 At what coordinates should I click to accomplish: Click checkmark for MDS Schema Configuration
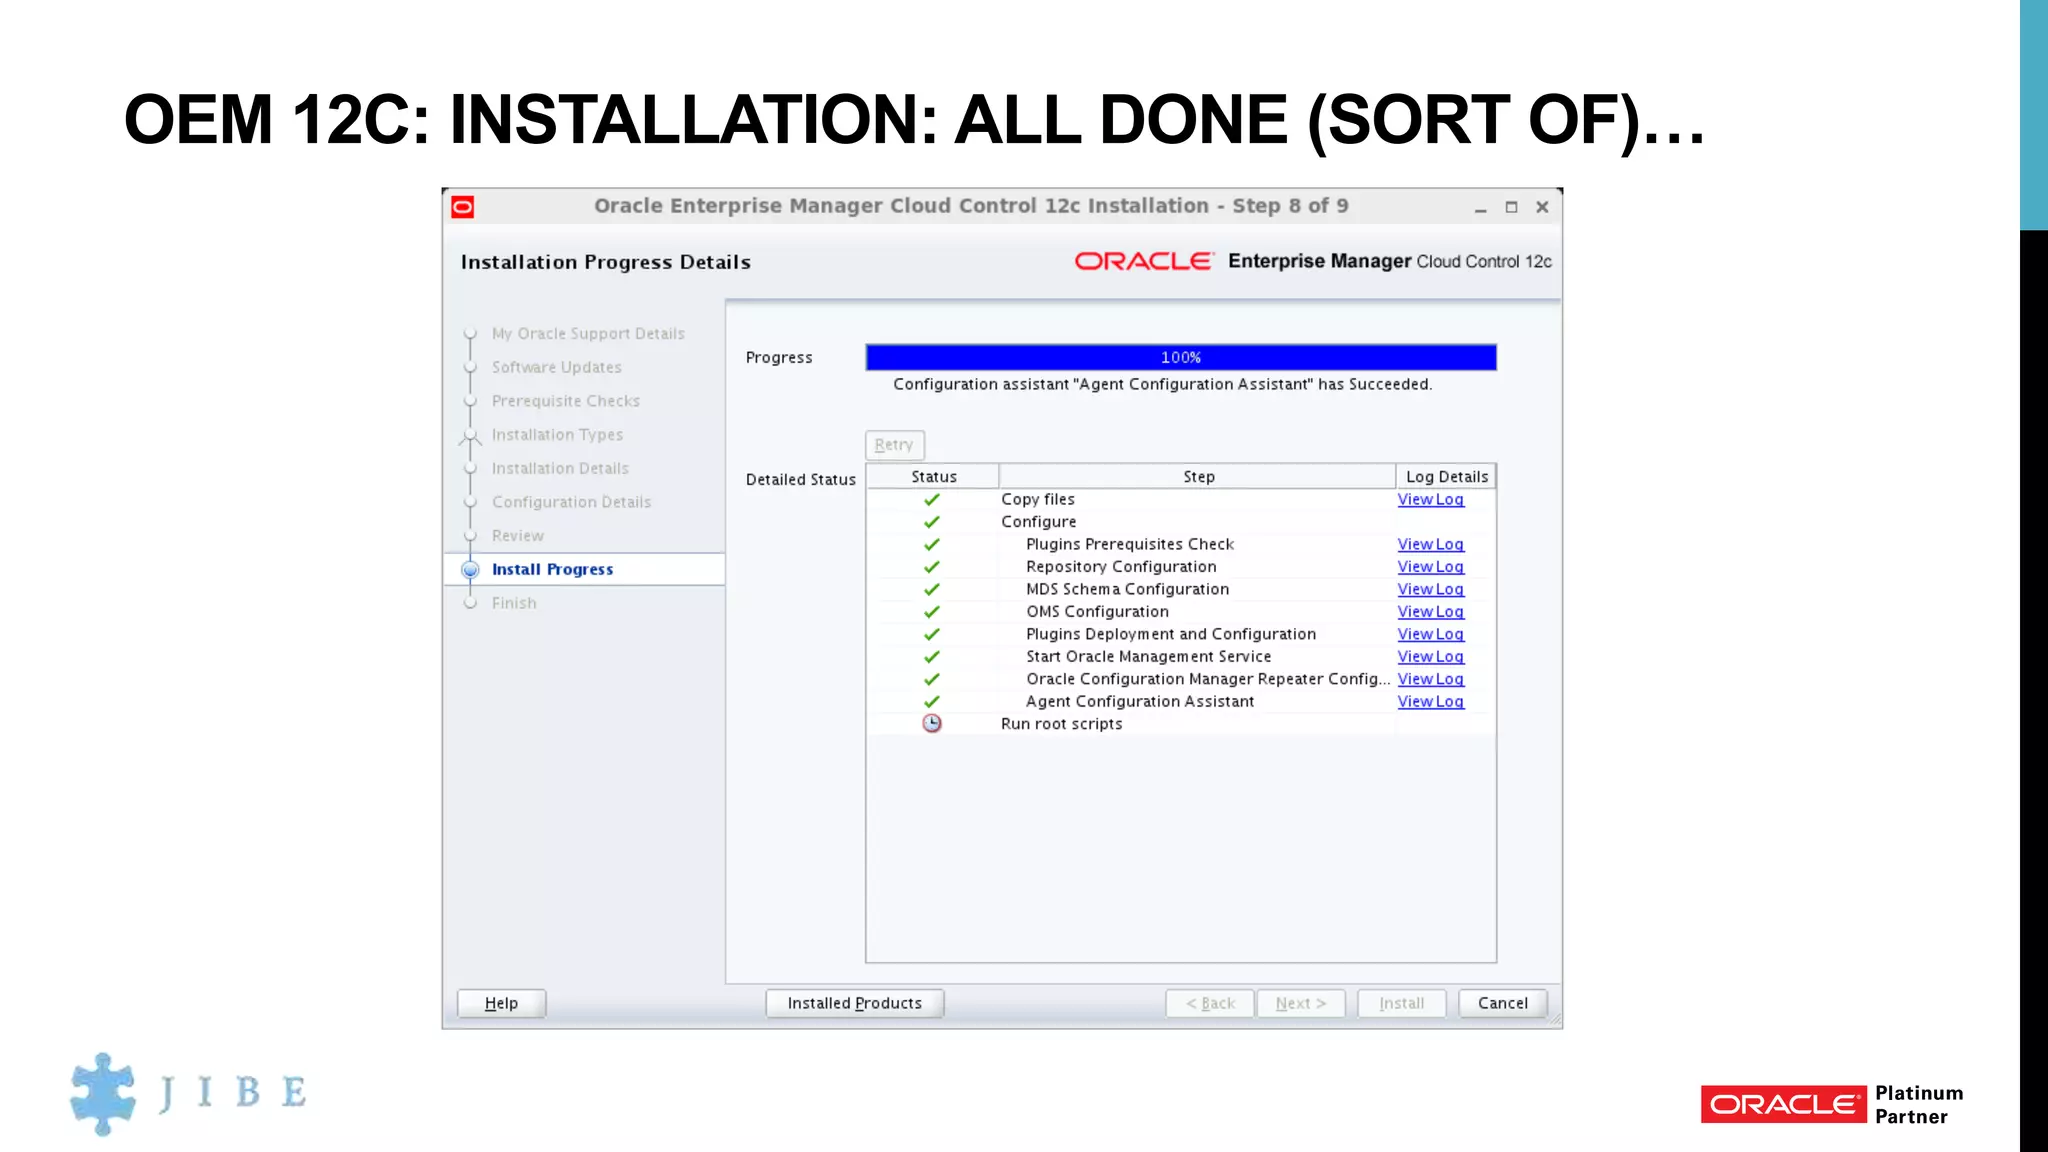pyautogui.click(x=932, y=589)
